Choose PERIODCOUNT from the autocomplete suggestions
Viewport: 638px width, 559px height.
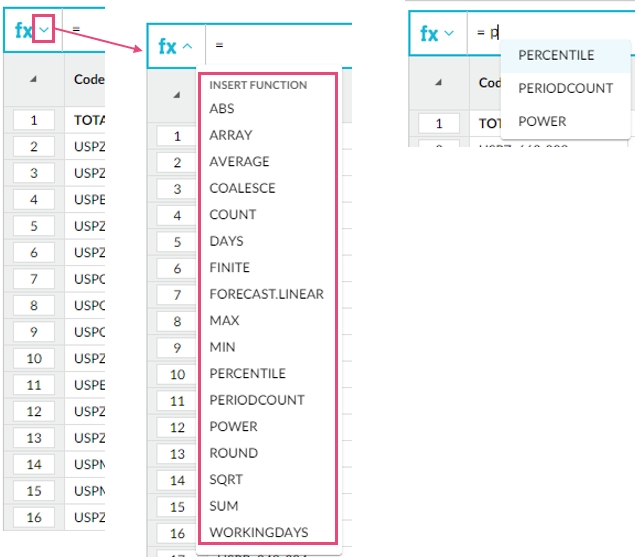[565, 88]
